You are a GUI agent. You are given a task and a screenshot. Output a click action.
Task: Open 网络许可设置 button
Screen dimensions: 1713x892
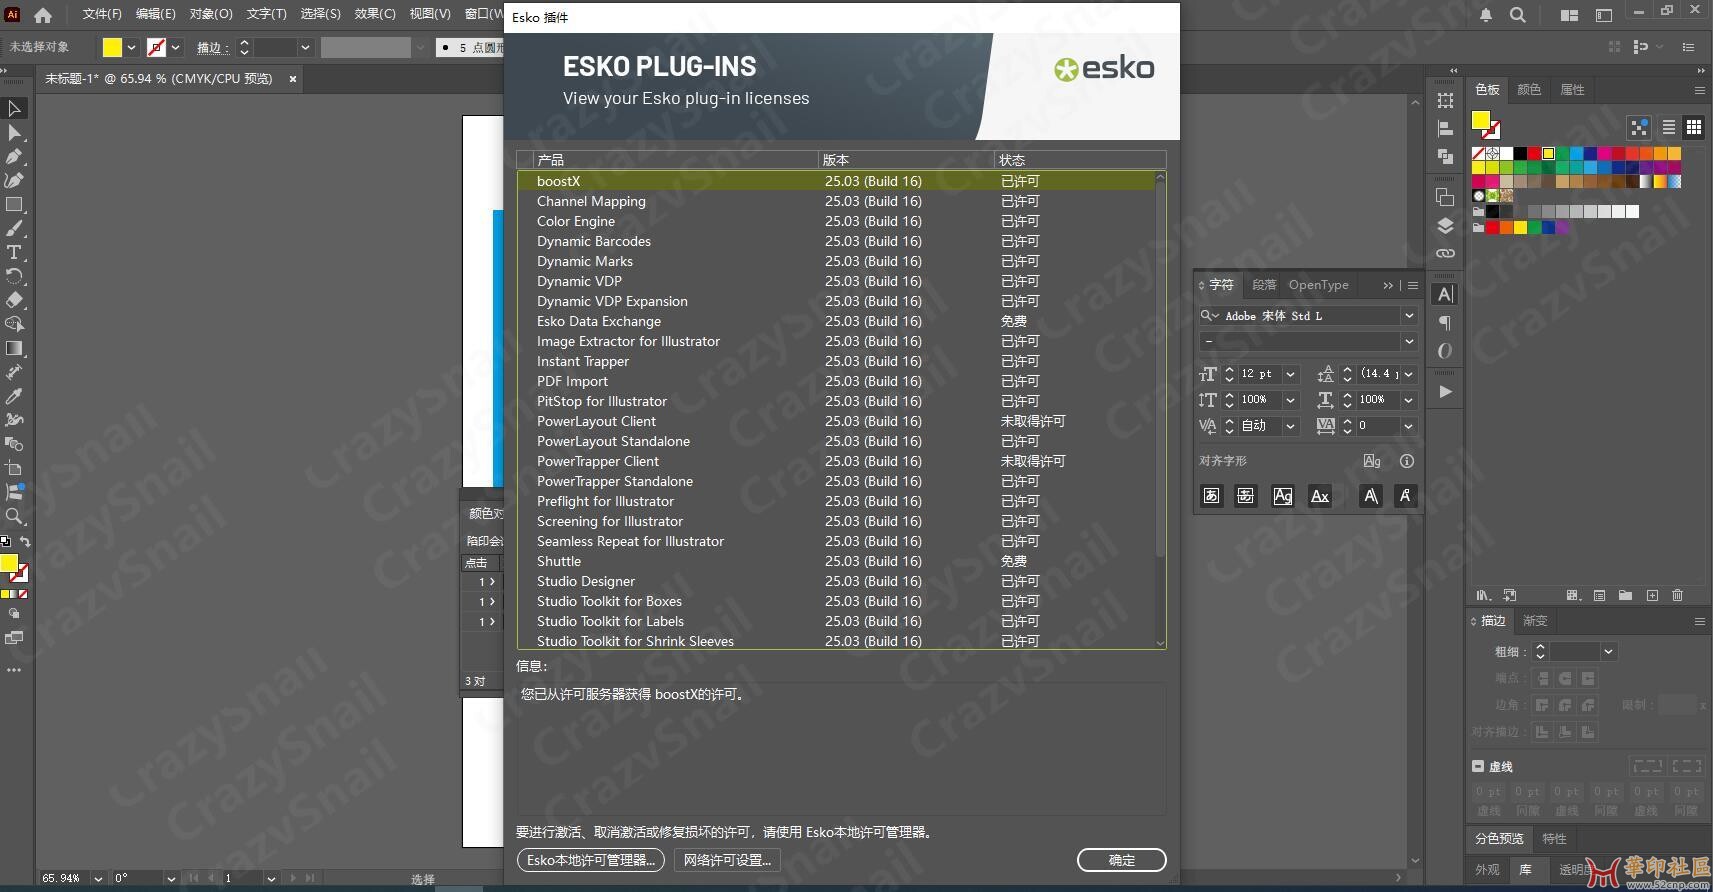point(727,860)
